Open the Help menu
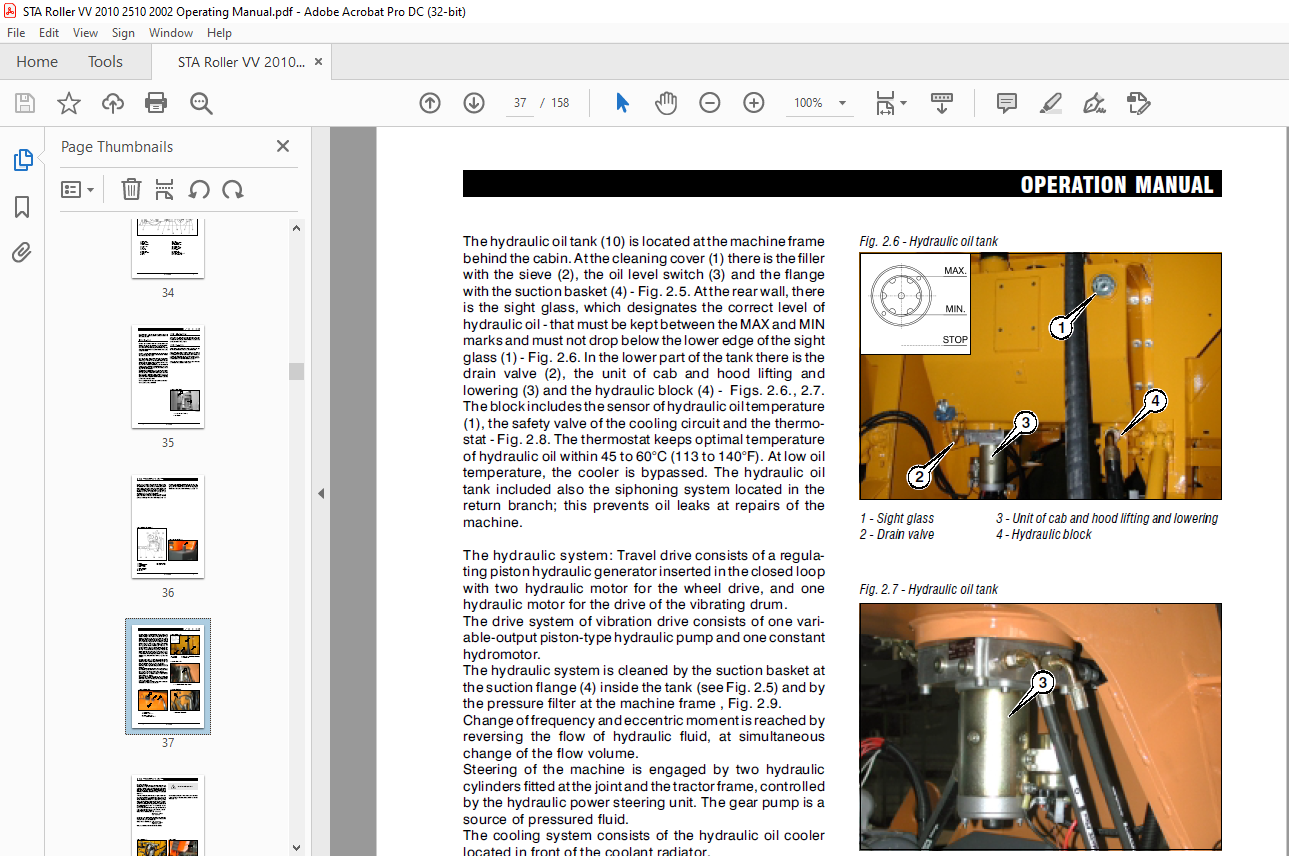Image resolution: width=1289 pixels, height=856 pixels. click(x=219, y=33)
